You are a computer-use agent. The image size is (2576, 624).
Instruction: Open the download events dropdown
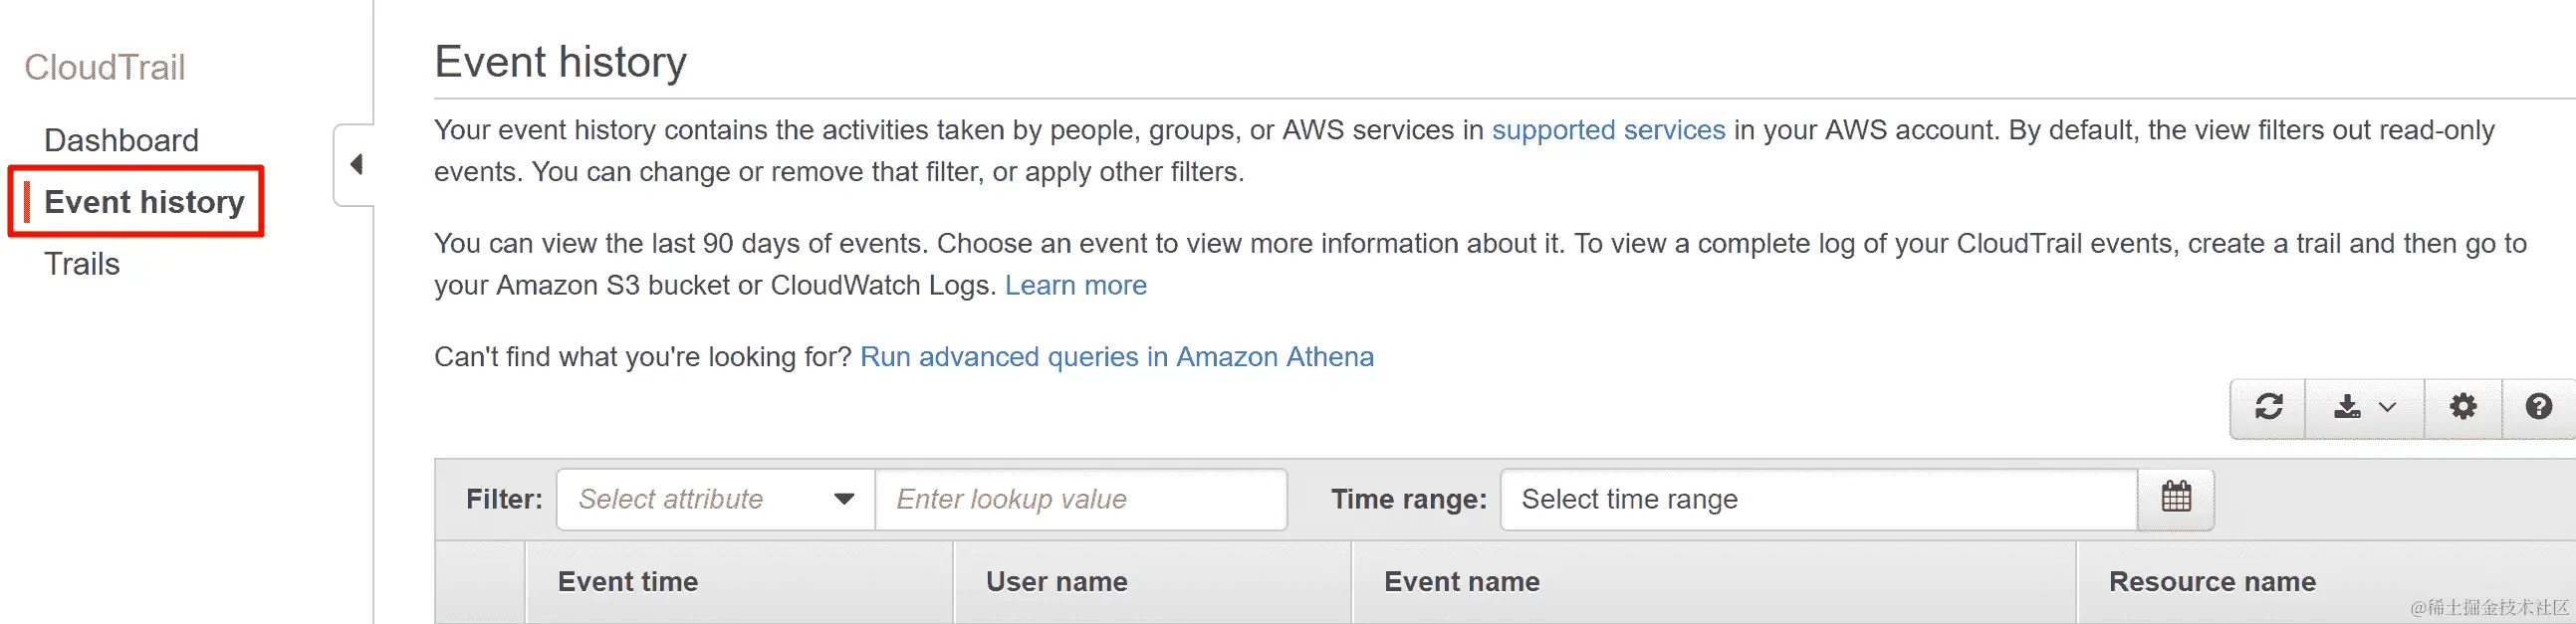[x=2364, y=407]
